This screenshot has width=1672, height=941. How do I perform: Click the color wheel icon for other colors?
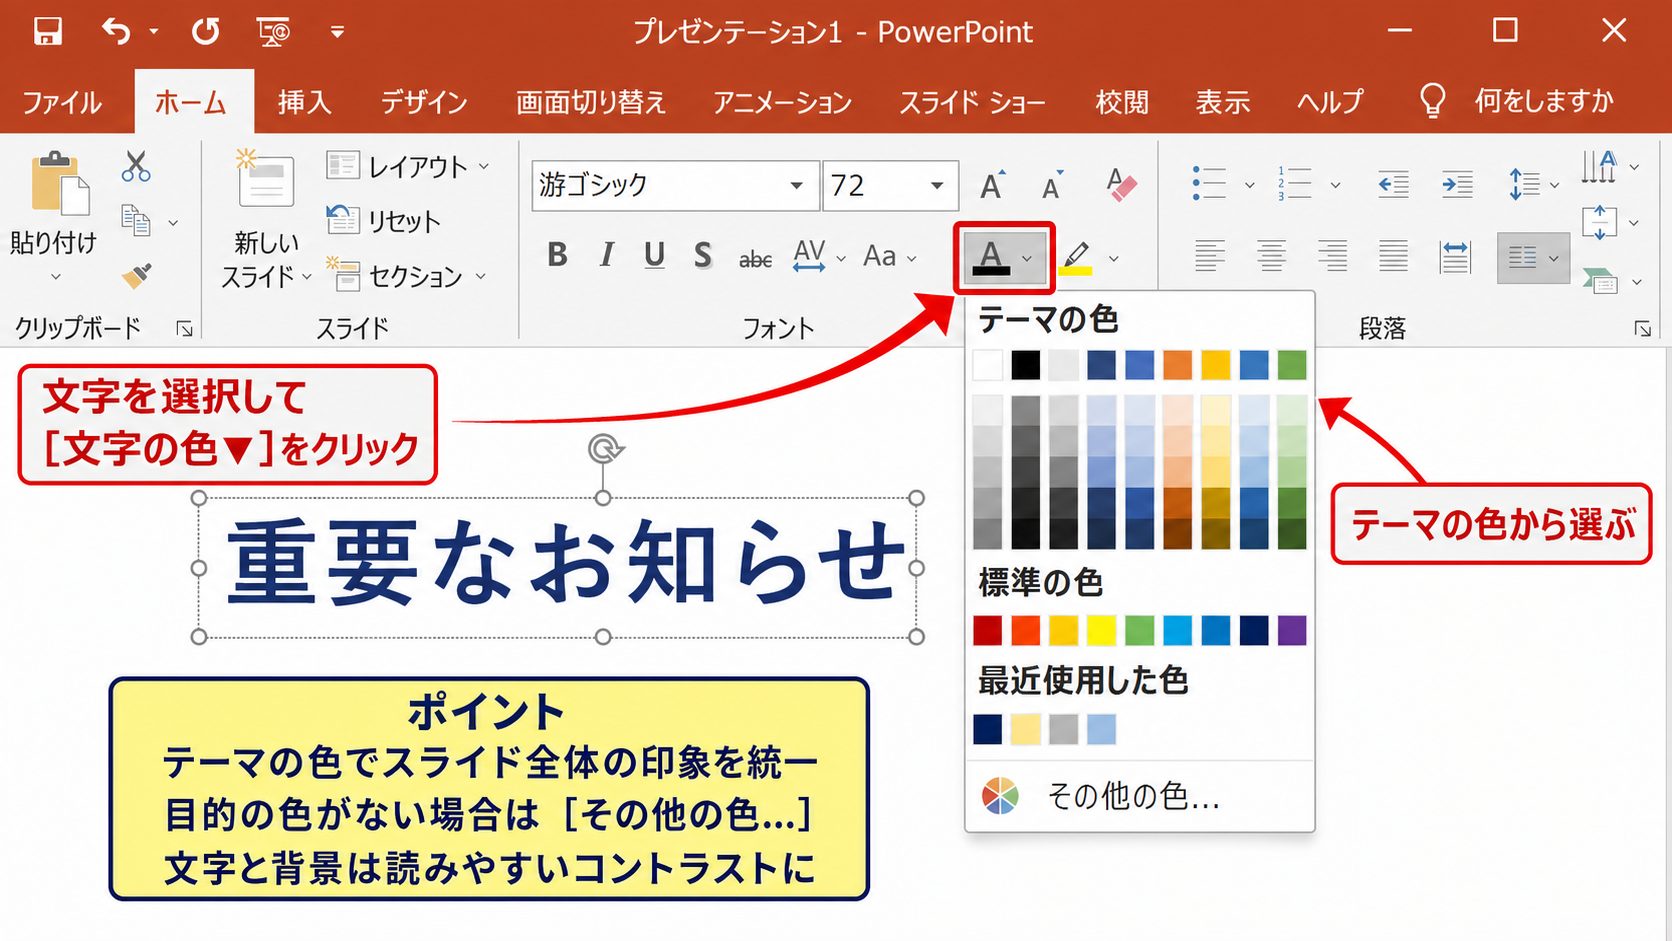point(1000,796)
